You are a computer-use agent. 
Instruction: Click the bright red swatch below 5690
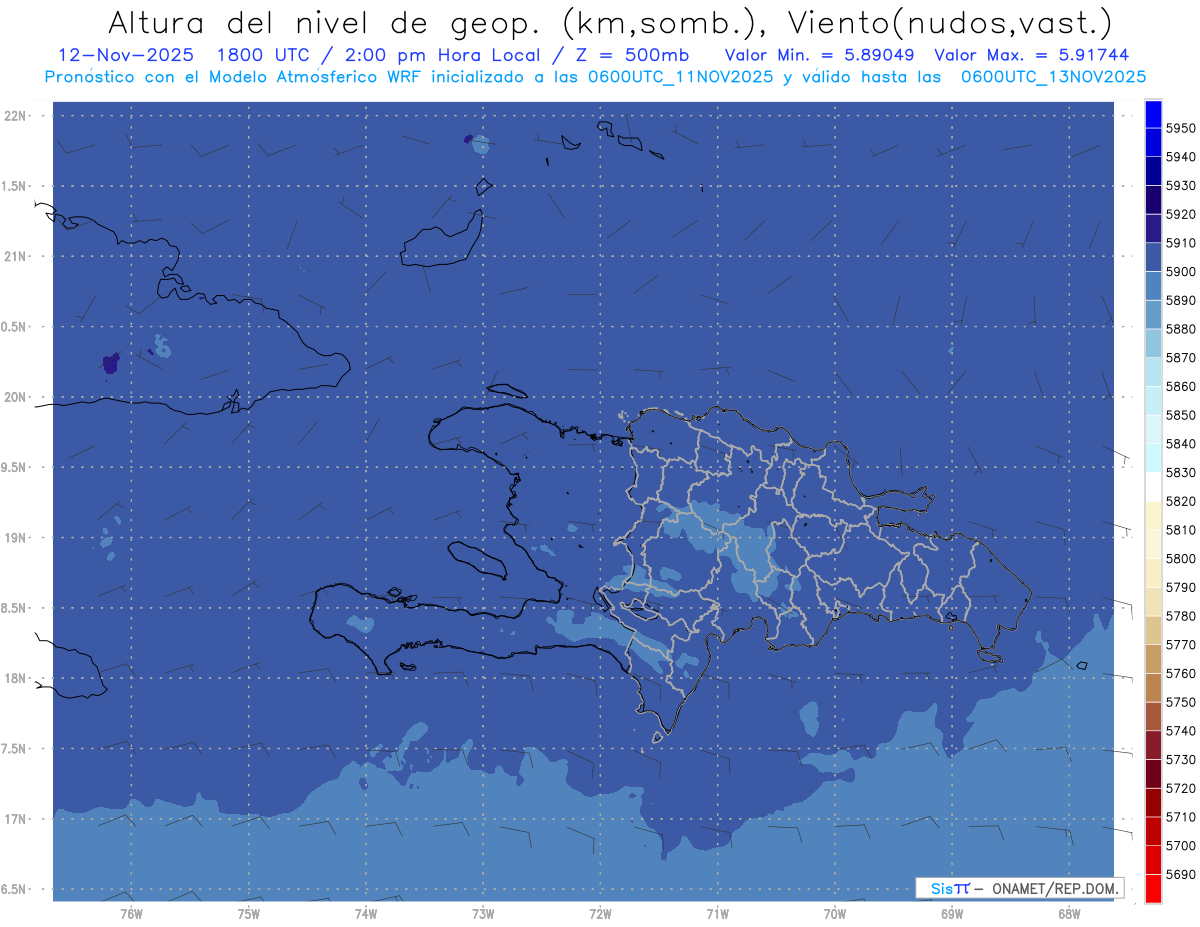click(1153, 888)
